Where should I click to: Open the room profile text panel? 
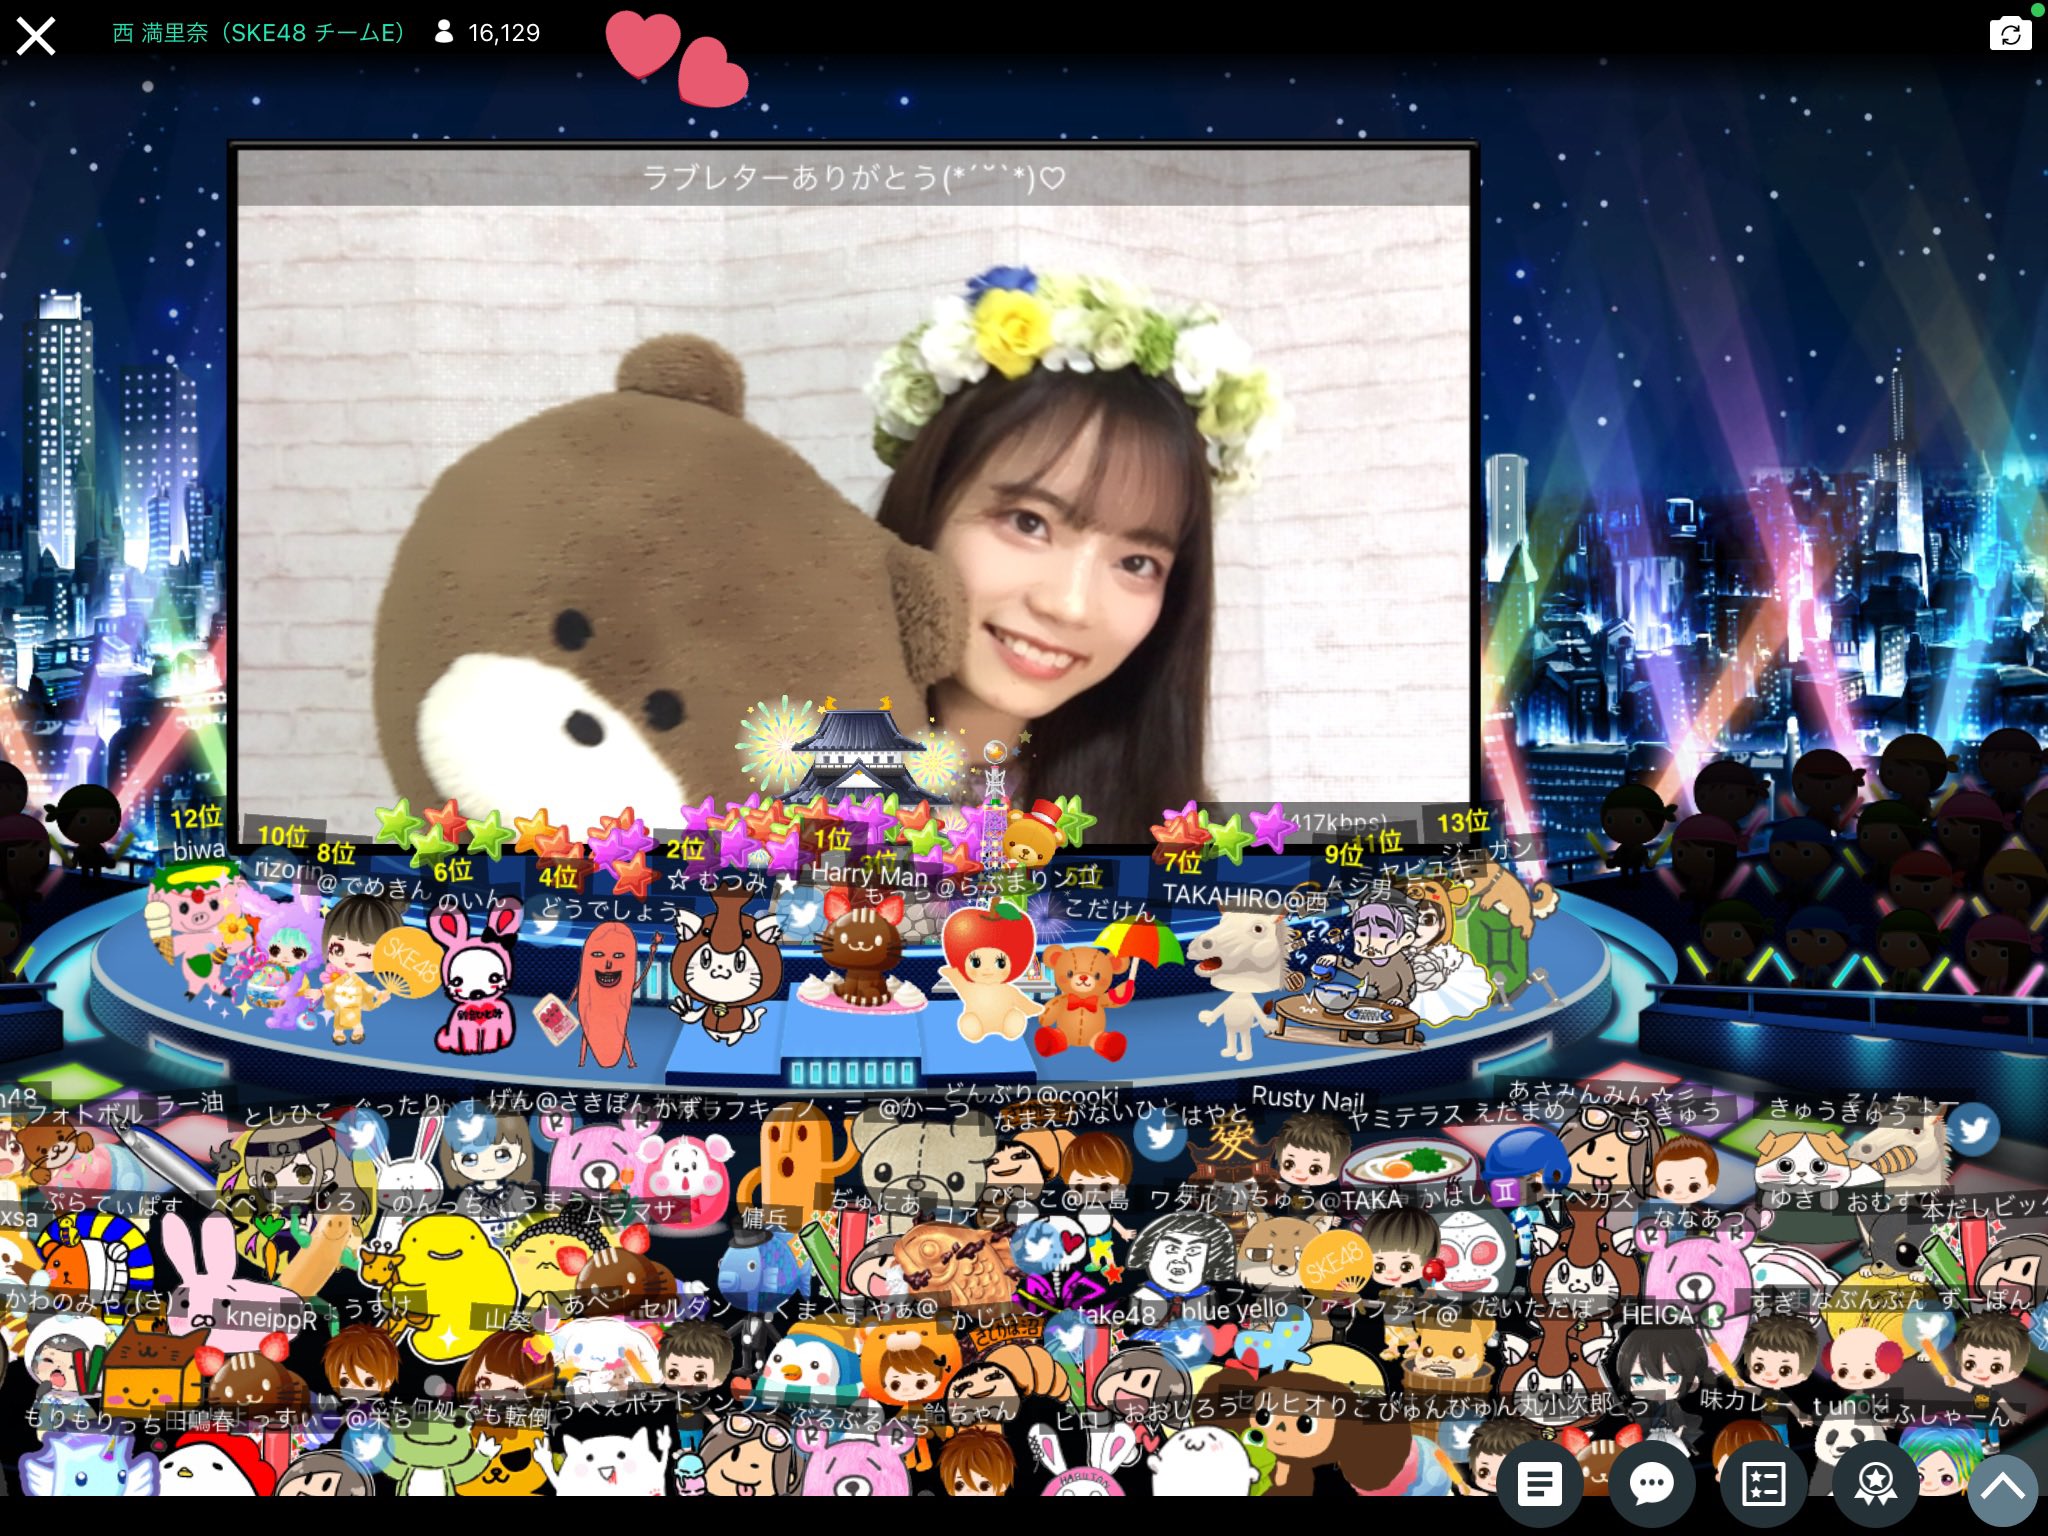click(1540, 1484)
